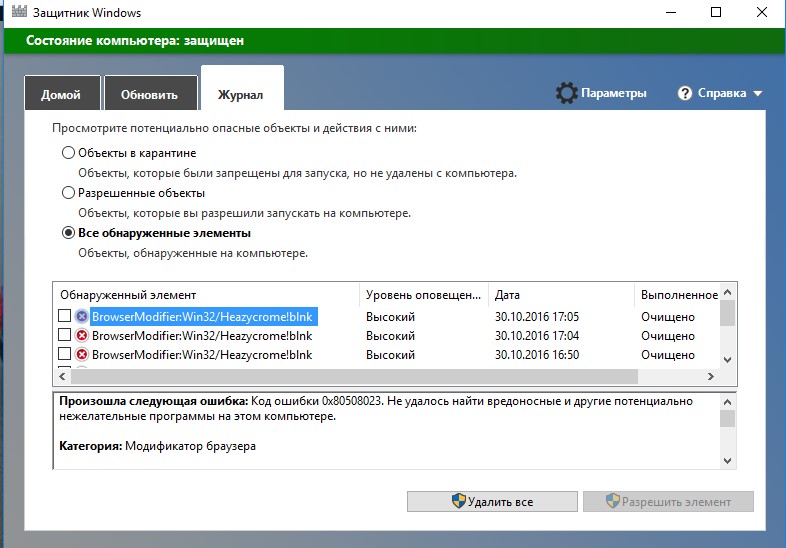Sort by the Уровень оповещения column header
The height and width of the screenshot is (548, 786).
coord(423,295)
